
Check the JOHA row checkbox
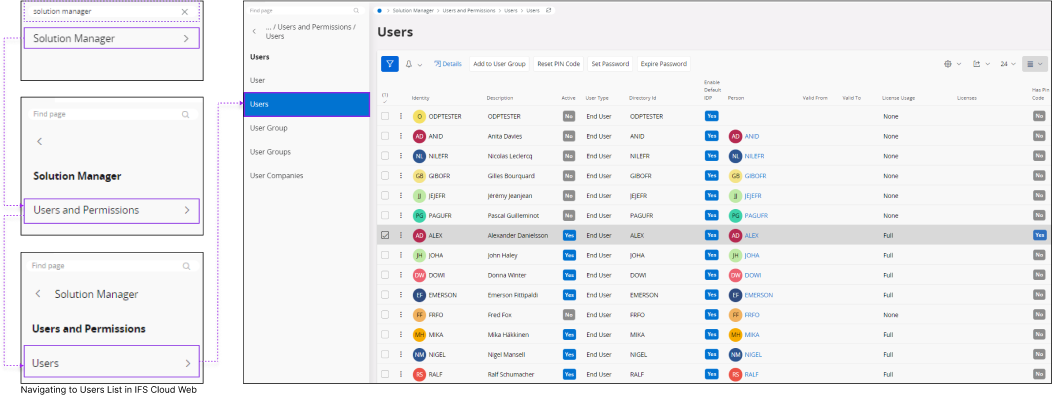point(385,255)
